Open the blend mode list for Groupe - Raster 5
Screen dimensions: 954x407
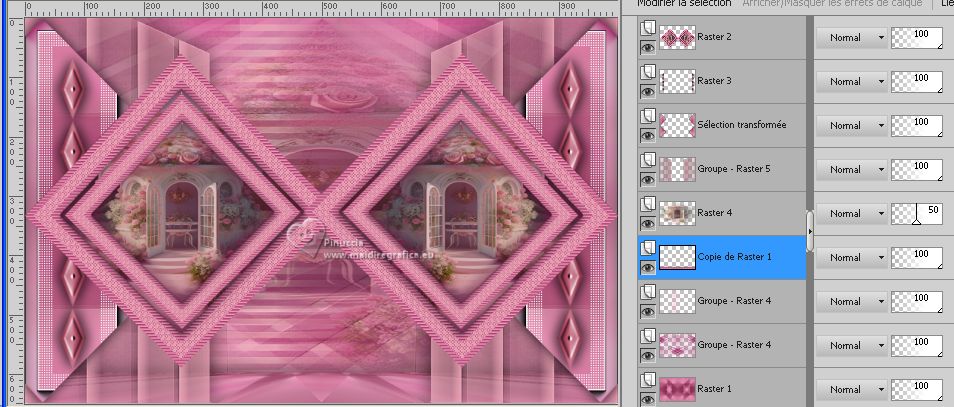coord(851,169)
